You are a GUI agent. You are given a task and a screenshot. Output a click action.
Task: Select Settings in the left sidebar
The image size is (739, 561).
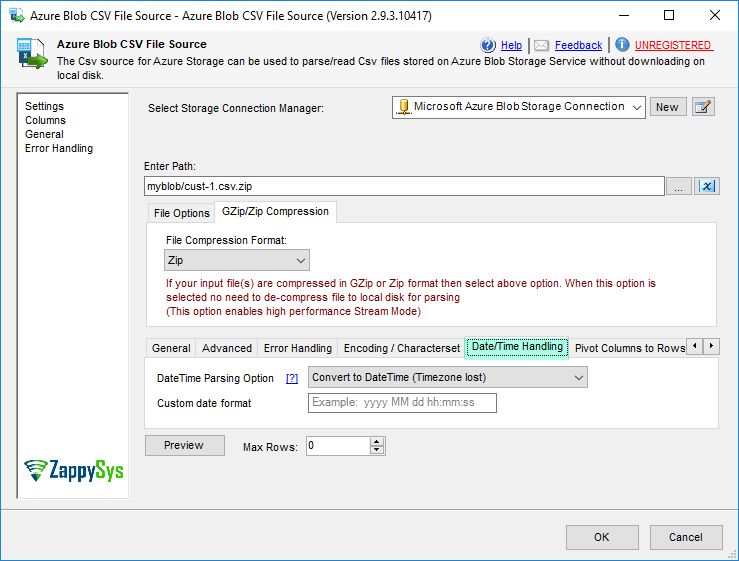point(44,106)
